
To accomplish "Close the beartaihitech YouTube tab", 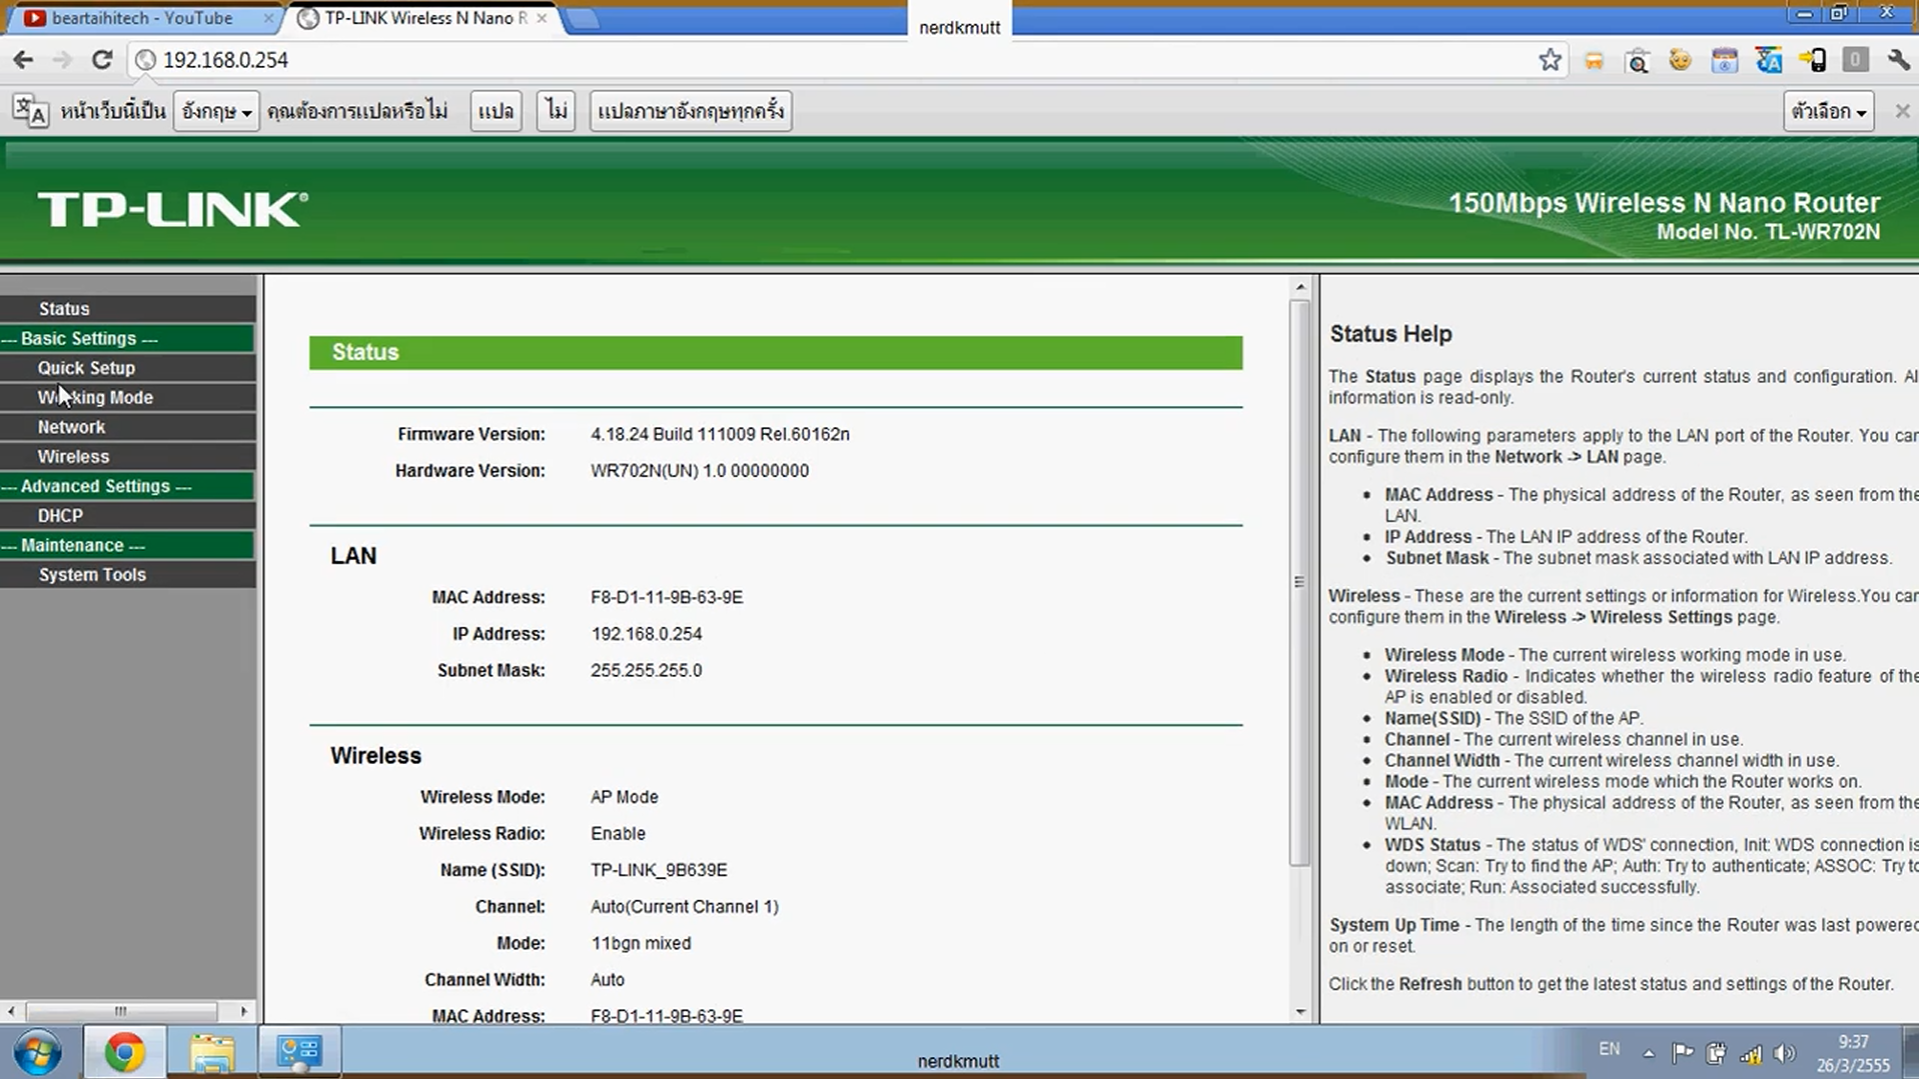I will tap(268, 18).
